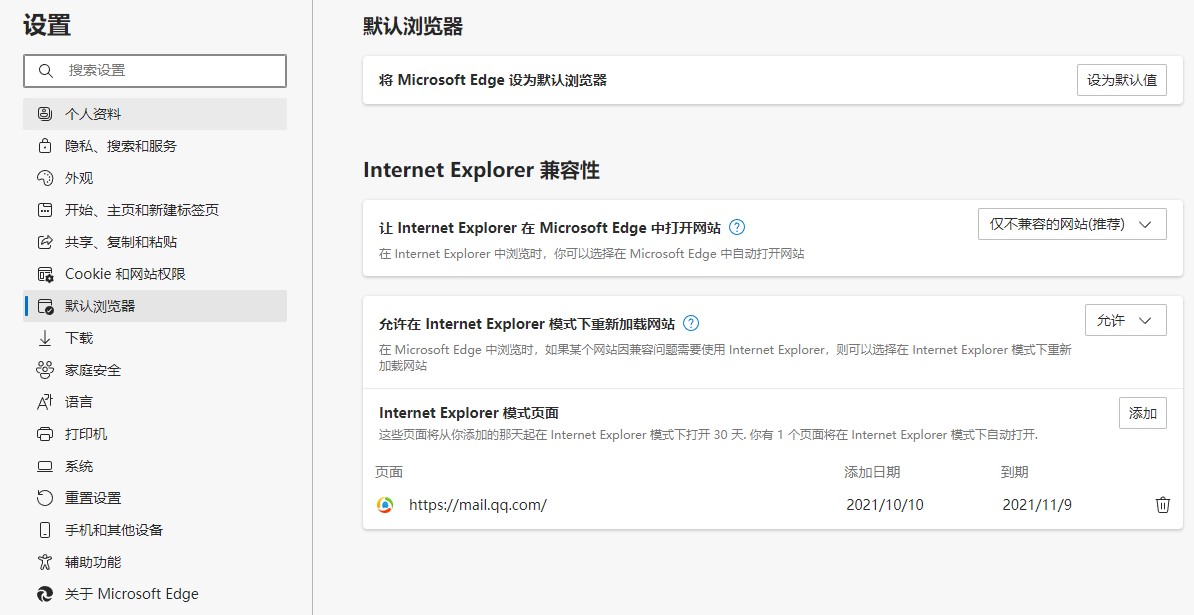This screenshot has width=1194, height=615.
Task: Click the 搜索设置 search field
Action: tap(155, 71)
